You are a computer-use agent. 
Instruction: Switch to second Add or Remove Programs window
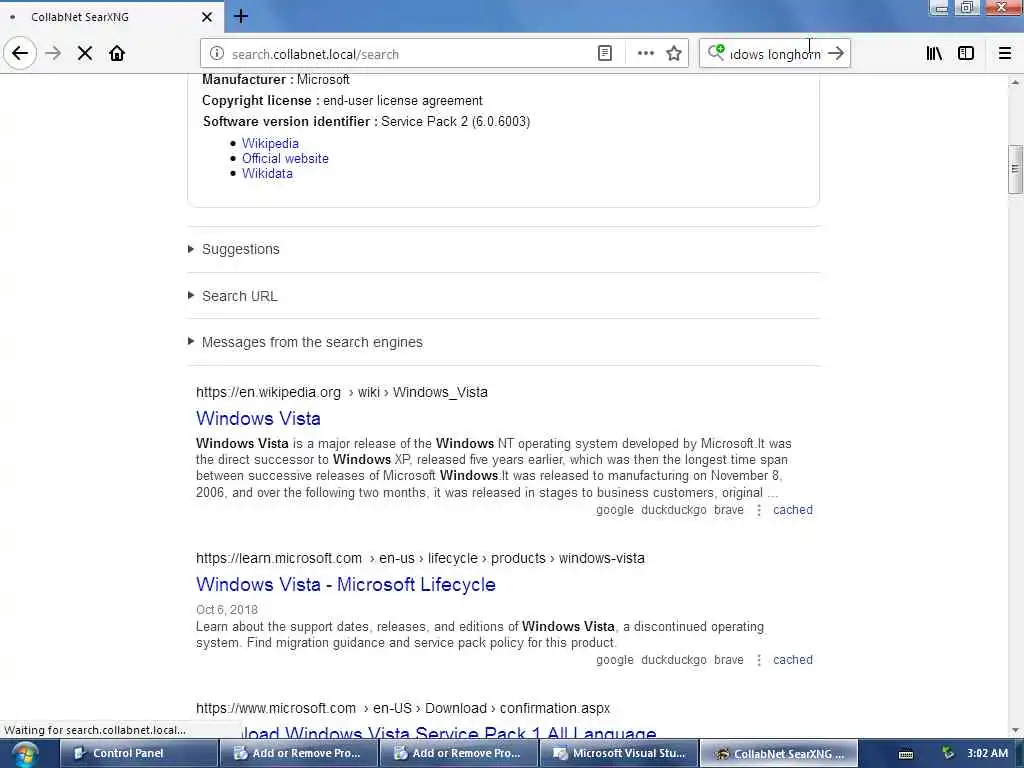tap(458, 753)
